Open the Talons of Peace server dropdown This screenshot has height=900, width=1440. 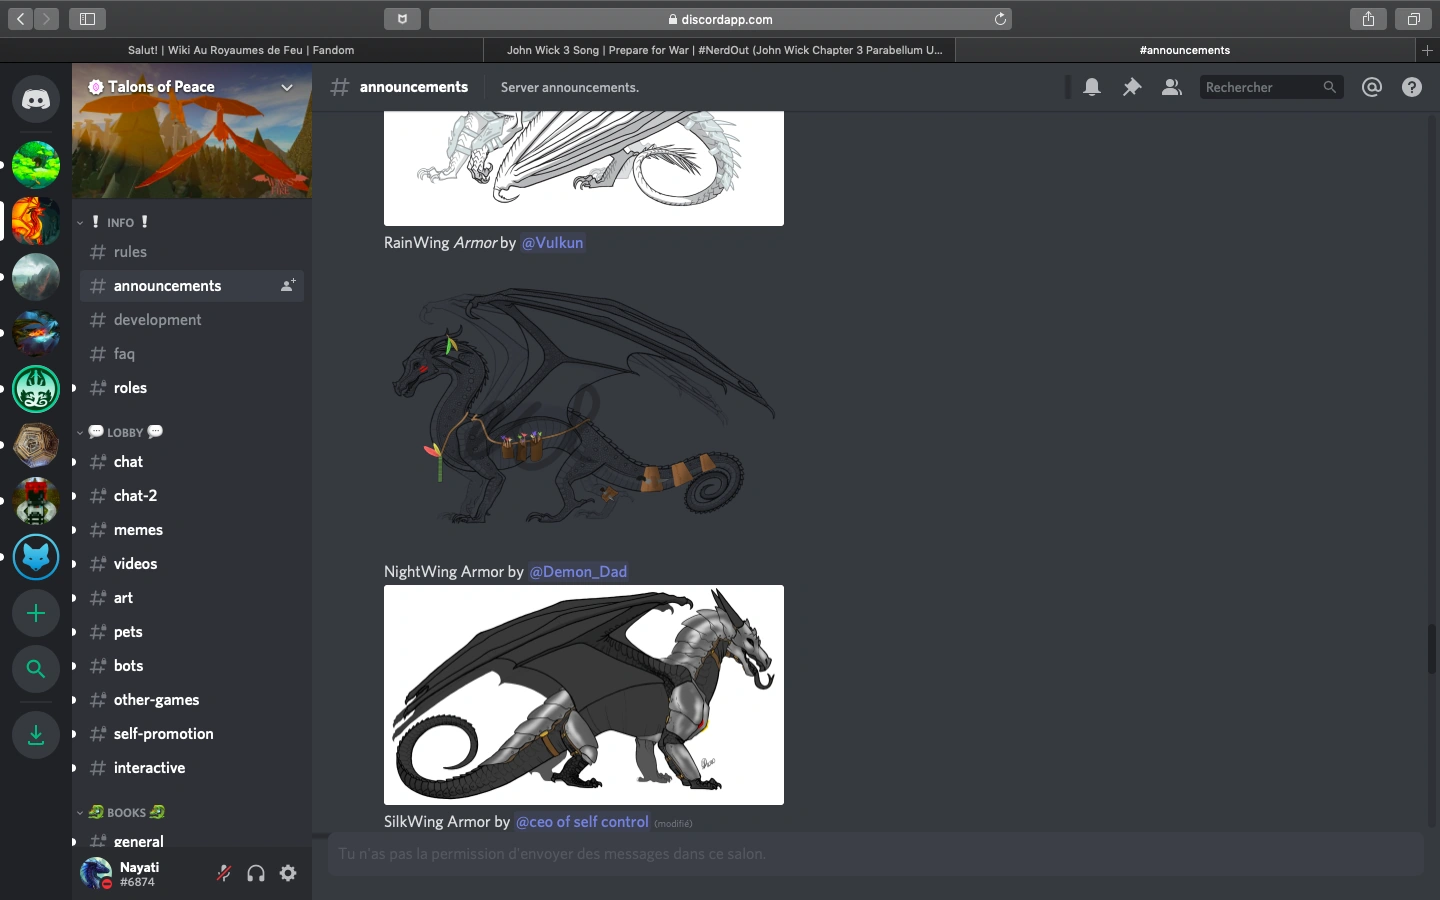click(286, 88)
